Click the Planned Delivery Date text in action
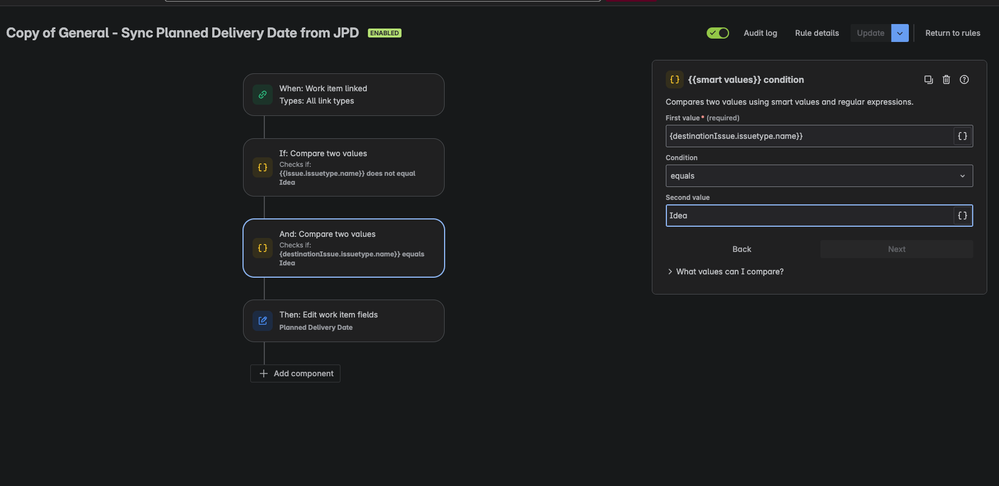The image size is (999, 486). 316,327
